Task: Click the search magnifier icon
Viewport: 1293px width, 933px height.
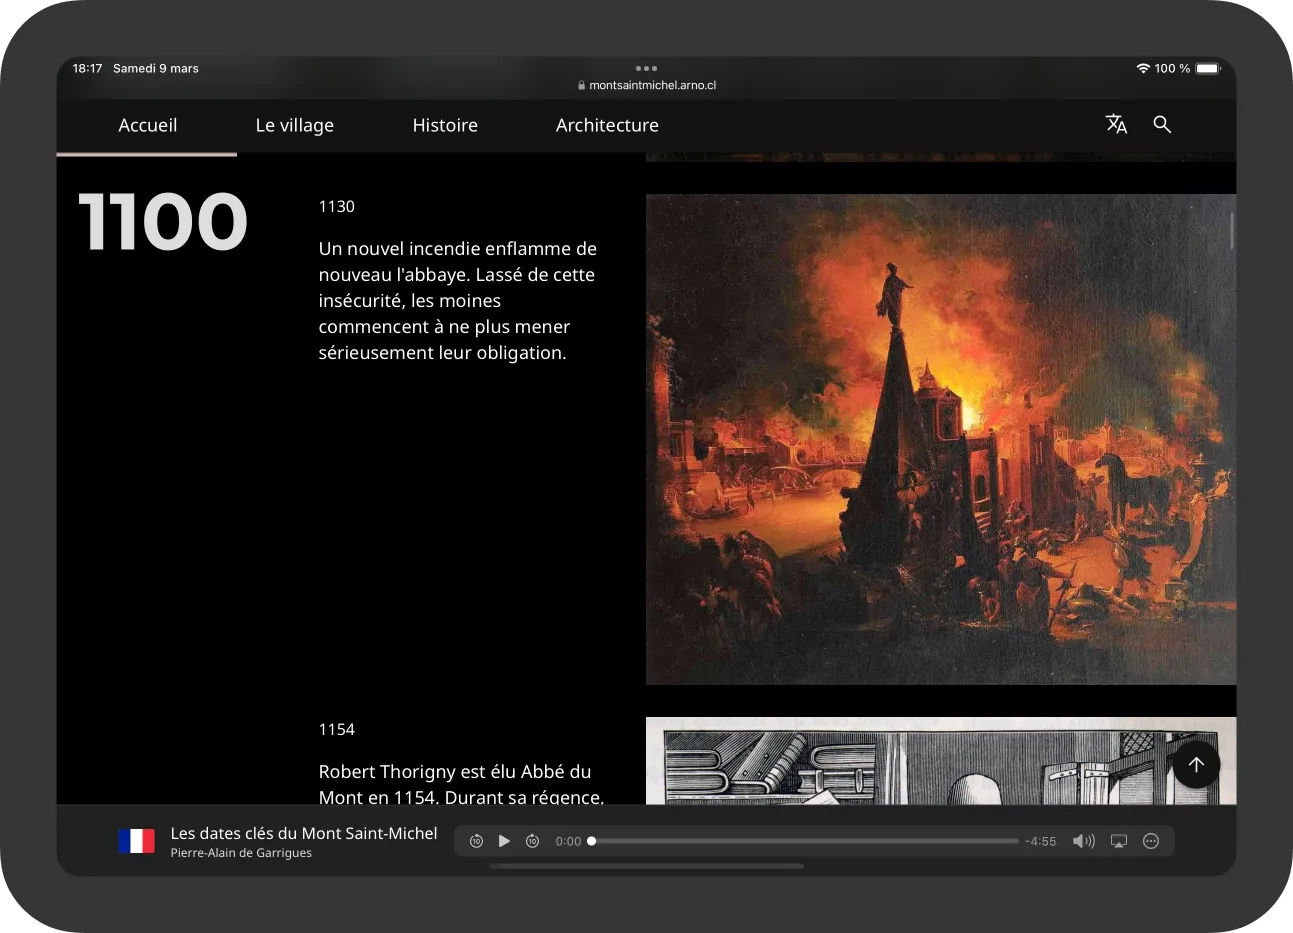Action: click(1162, 124)
